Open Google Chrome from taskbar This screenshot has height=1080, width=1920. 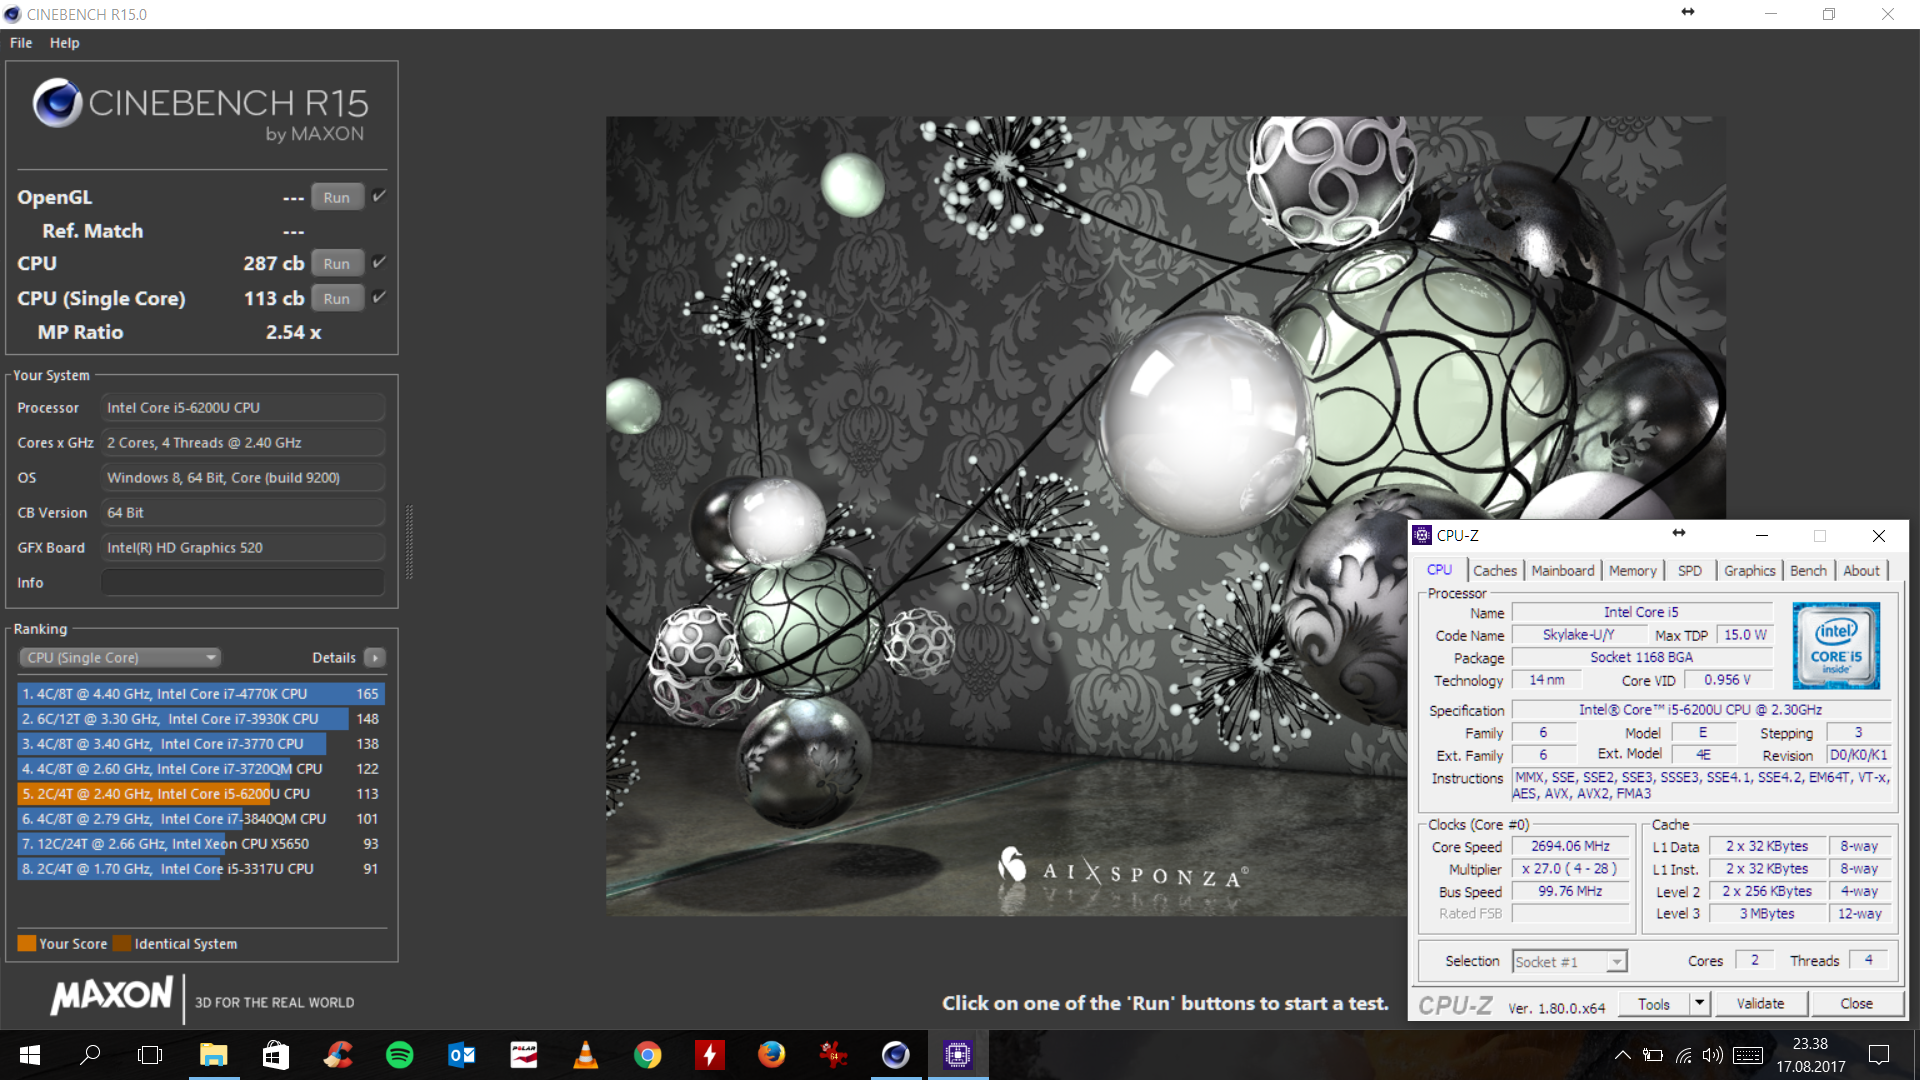point(647,1054)
